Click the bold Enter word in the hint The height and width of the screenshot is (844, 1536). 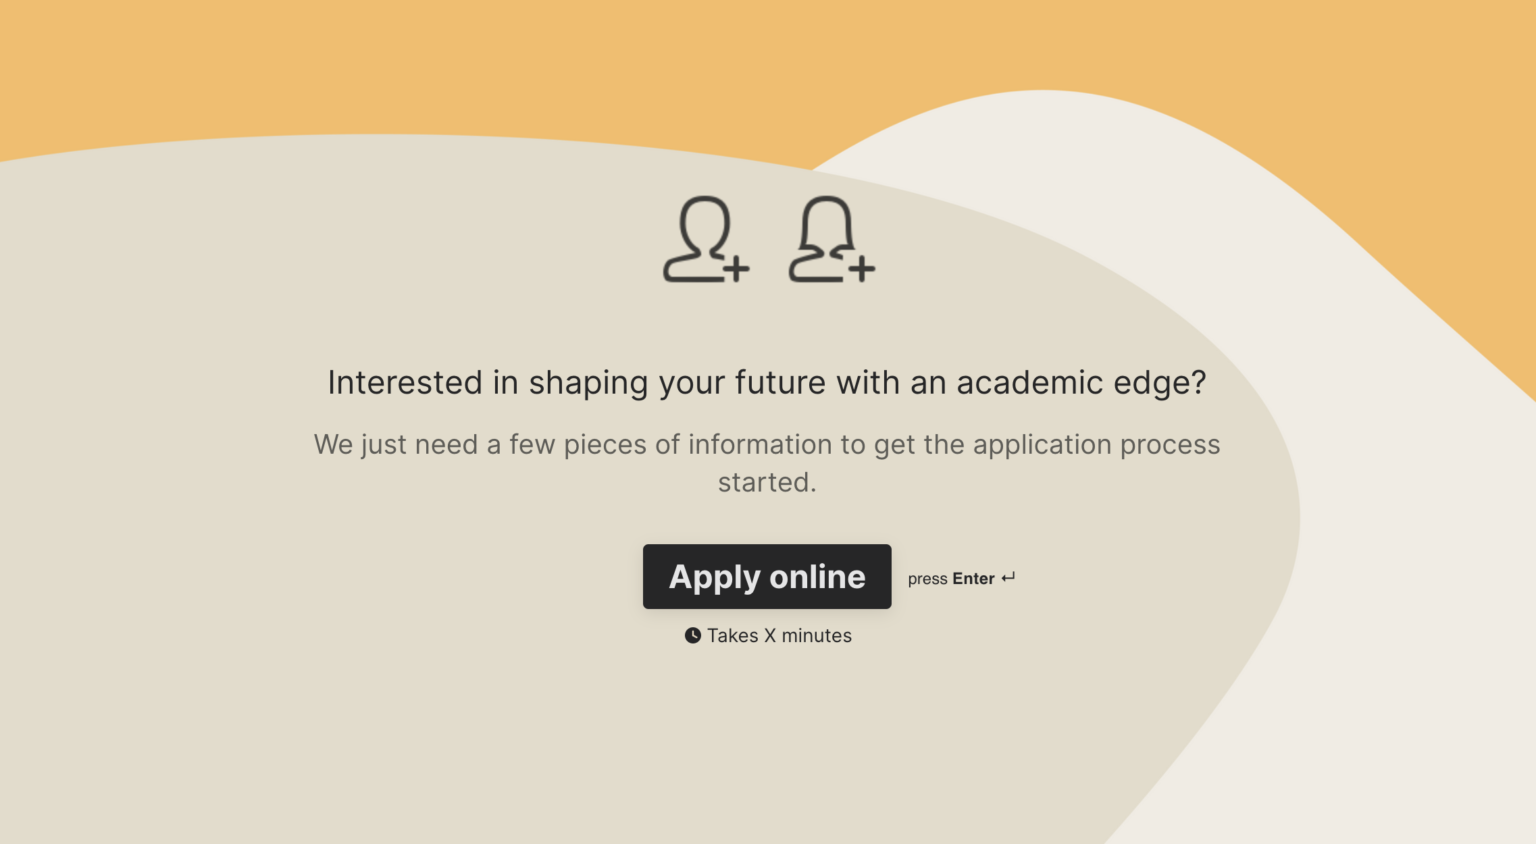coord(973,578)
